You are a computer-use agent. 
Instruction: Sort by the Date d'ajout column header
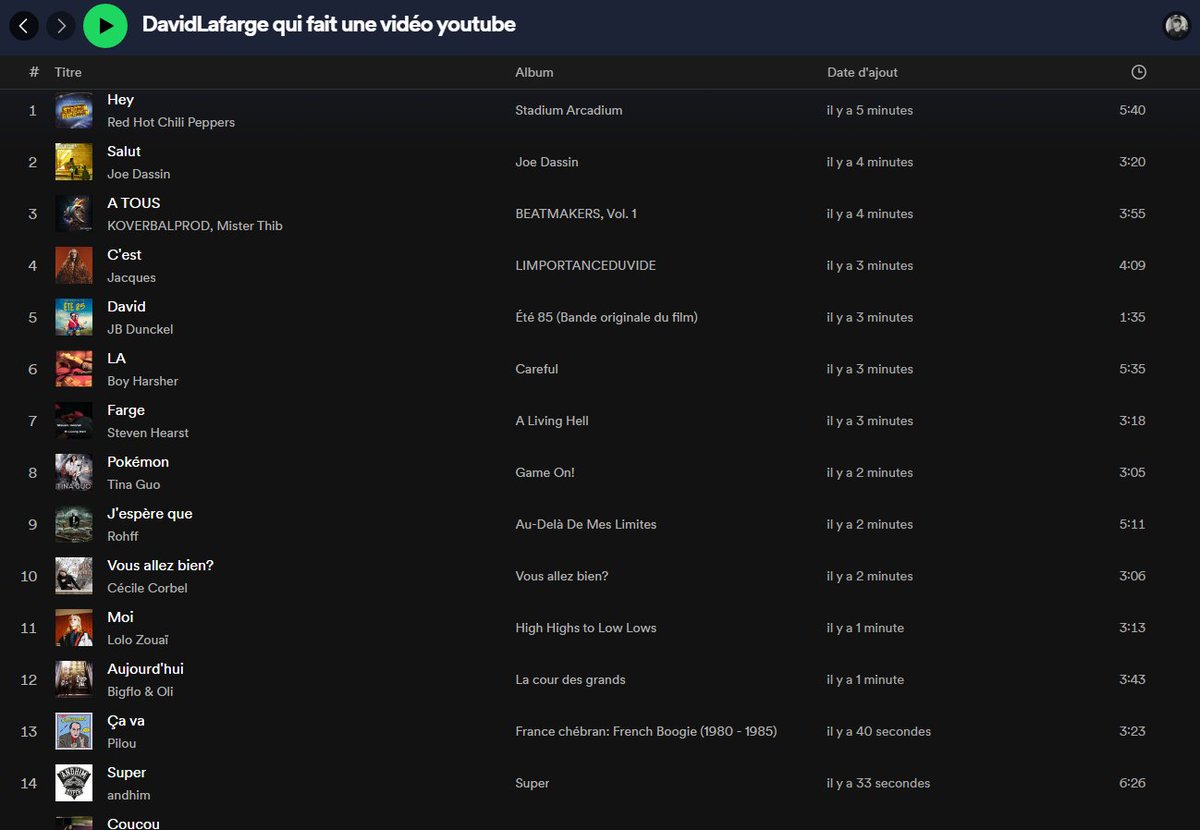point(862,72)
